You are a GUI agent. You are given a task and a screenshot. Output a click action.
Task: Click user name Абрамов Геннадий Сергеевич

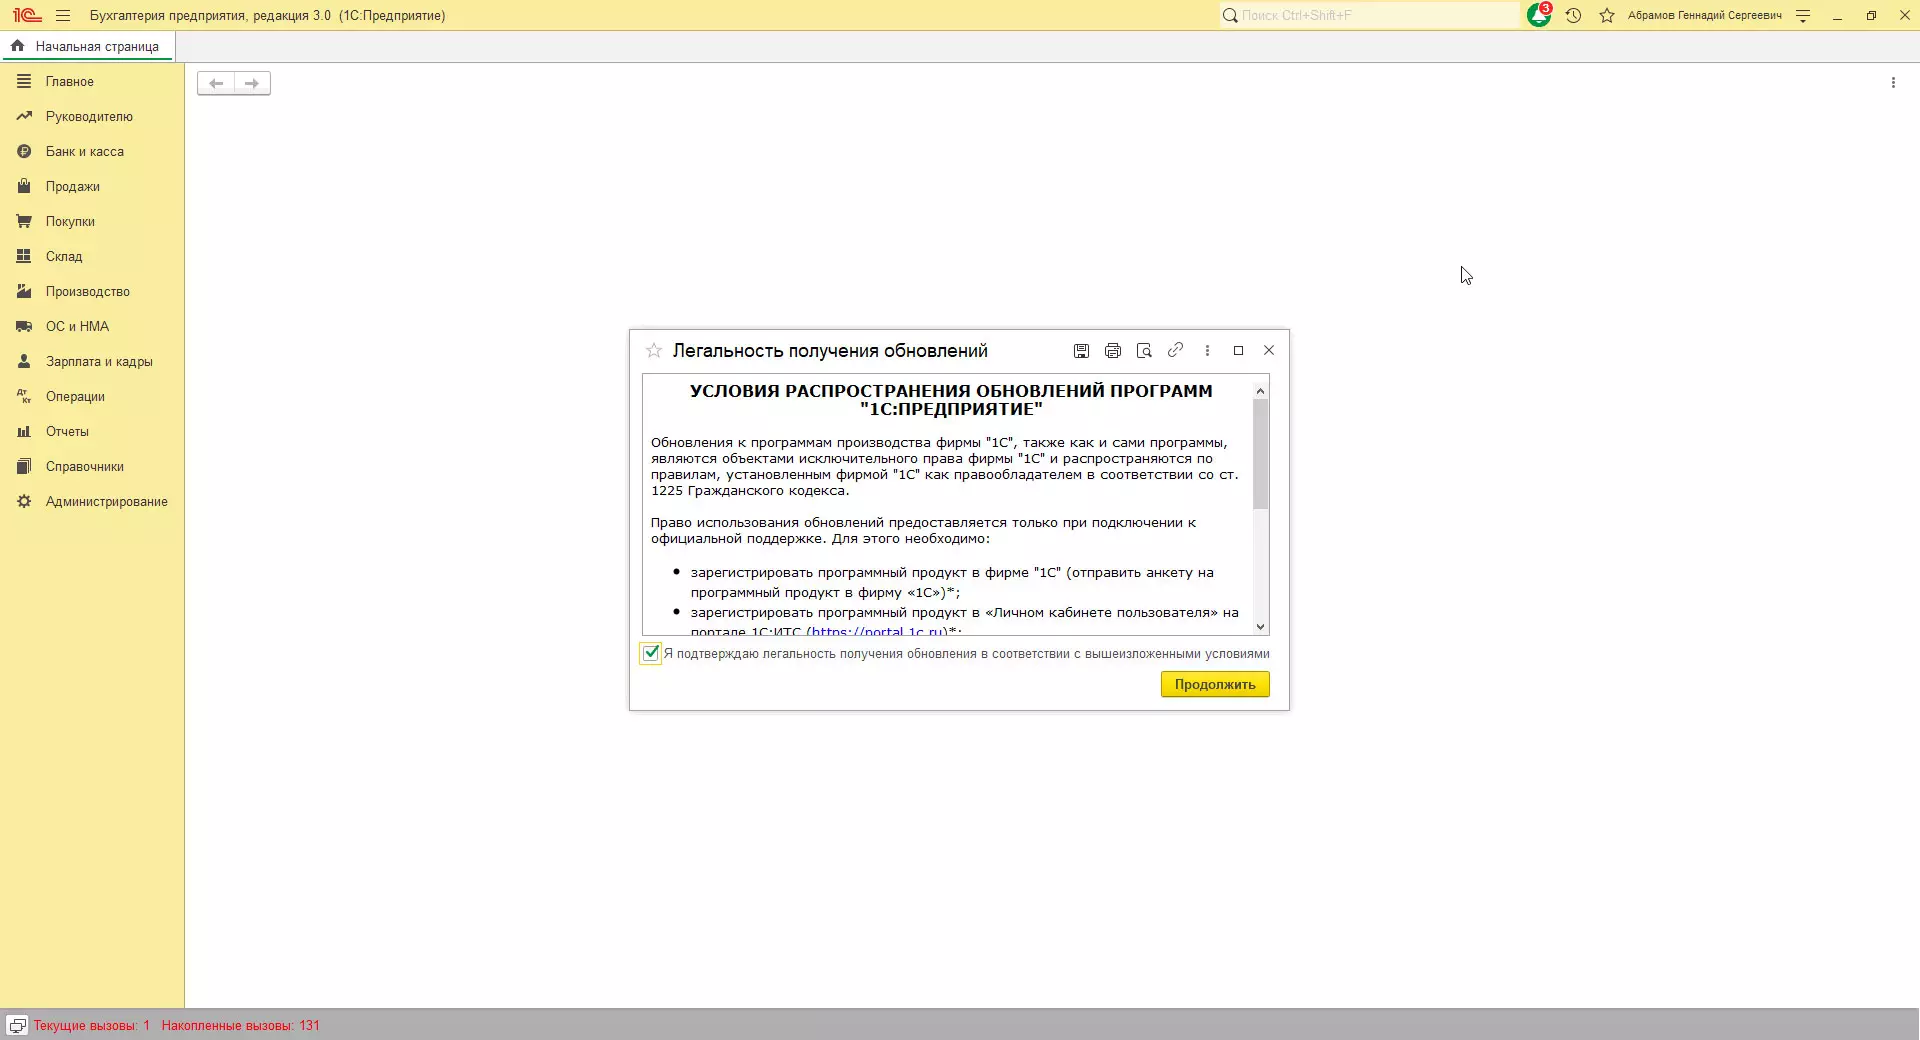[x=1704, y=15]
